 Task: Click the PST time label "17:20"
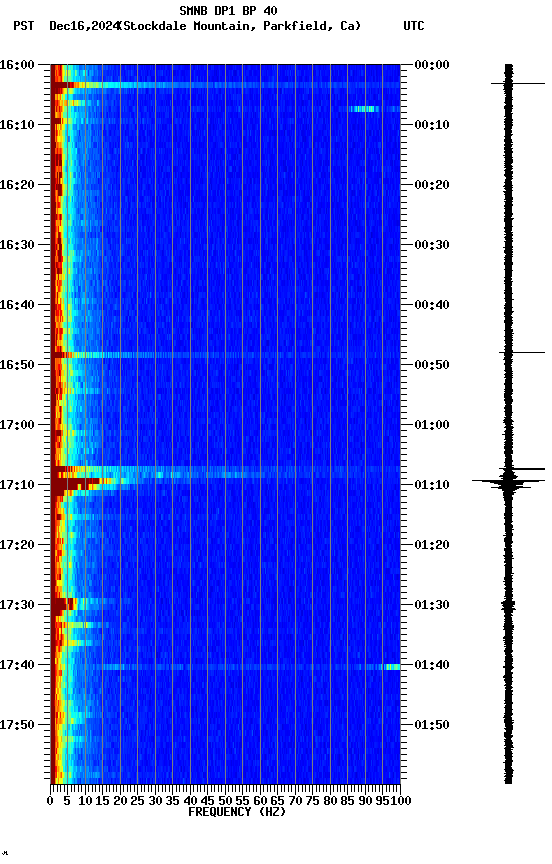point(17,546)
